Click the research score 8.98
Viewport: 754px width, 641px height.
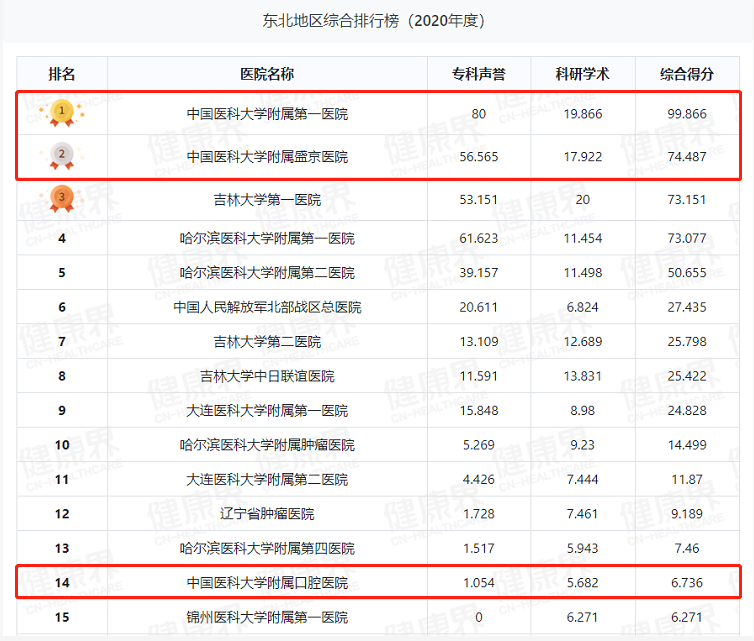point(583,411)
